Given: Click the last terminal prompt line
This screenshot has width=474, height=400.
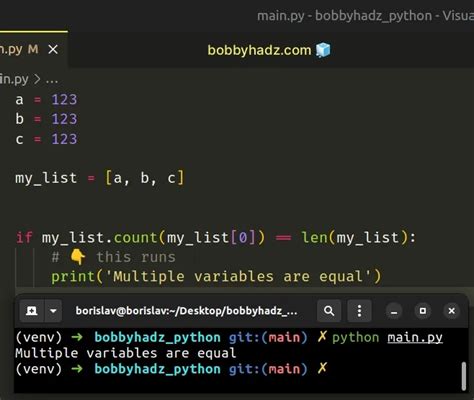Looking at the screenshot, I should [x=171, y=369].
